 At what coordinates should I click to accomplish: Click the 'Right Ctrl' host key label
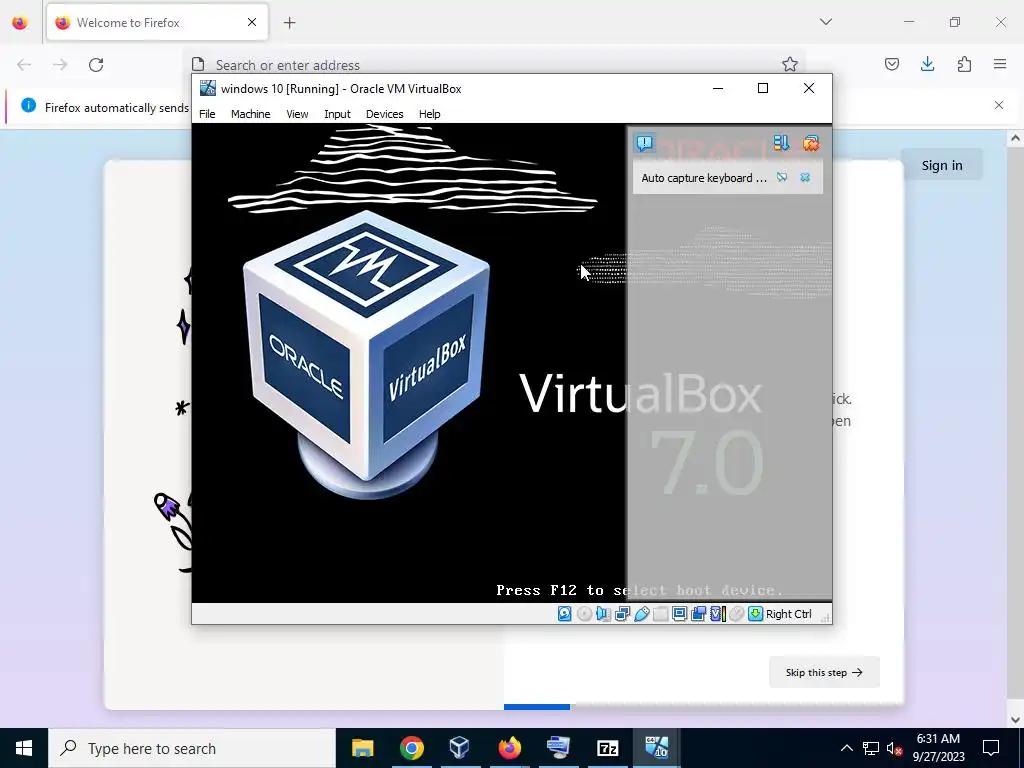(x=788, y=614)
